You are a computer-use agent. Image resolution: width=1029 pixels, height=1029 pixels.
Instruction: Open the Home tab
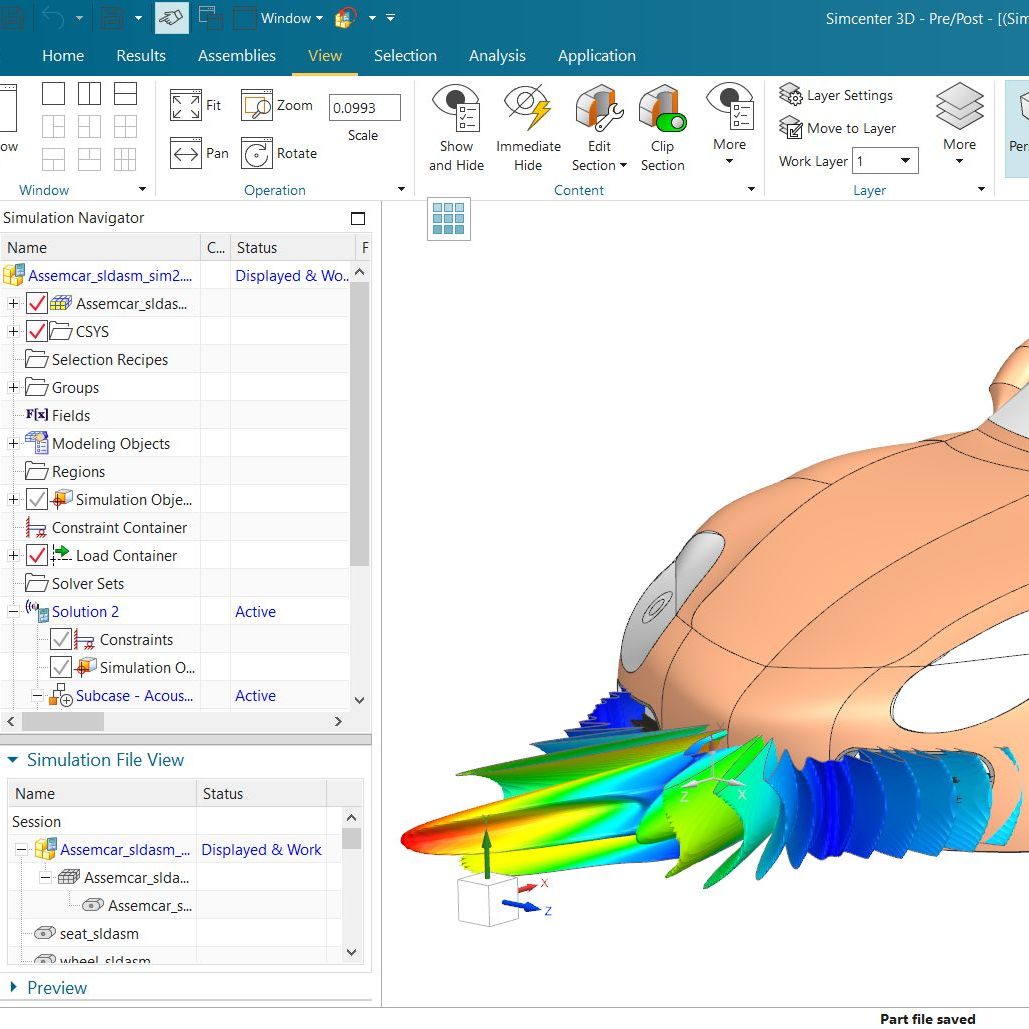63,56
